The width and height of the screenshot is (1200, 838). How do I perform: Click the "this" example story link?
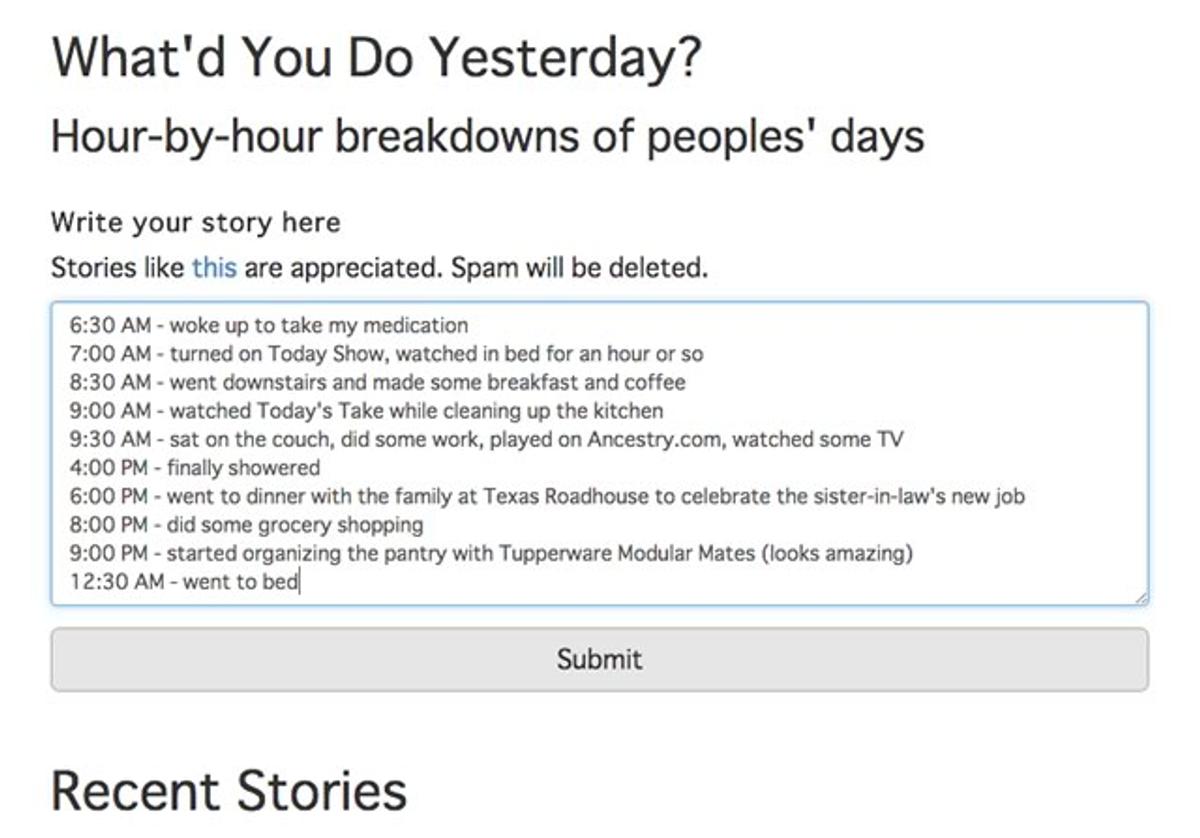coord(214,268)
